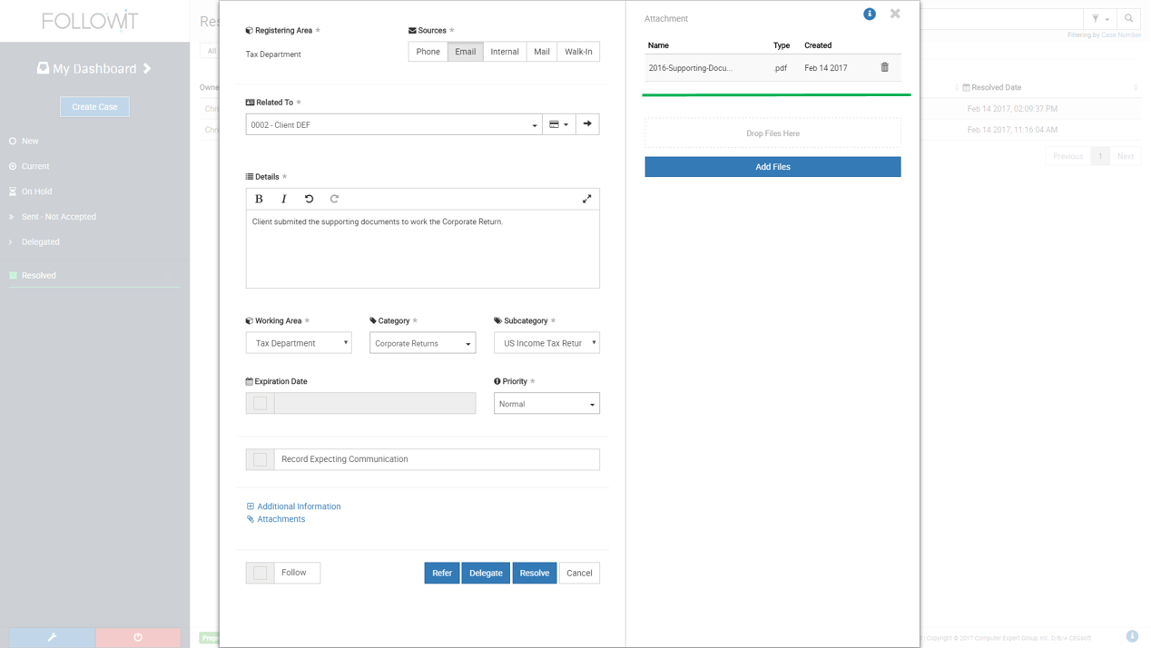The width and height of the screenshot is (1151, 648).
Task: Select the Phone source tab
Action: (x=428, y=52)
